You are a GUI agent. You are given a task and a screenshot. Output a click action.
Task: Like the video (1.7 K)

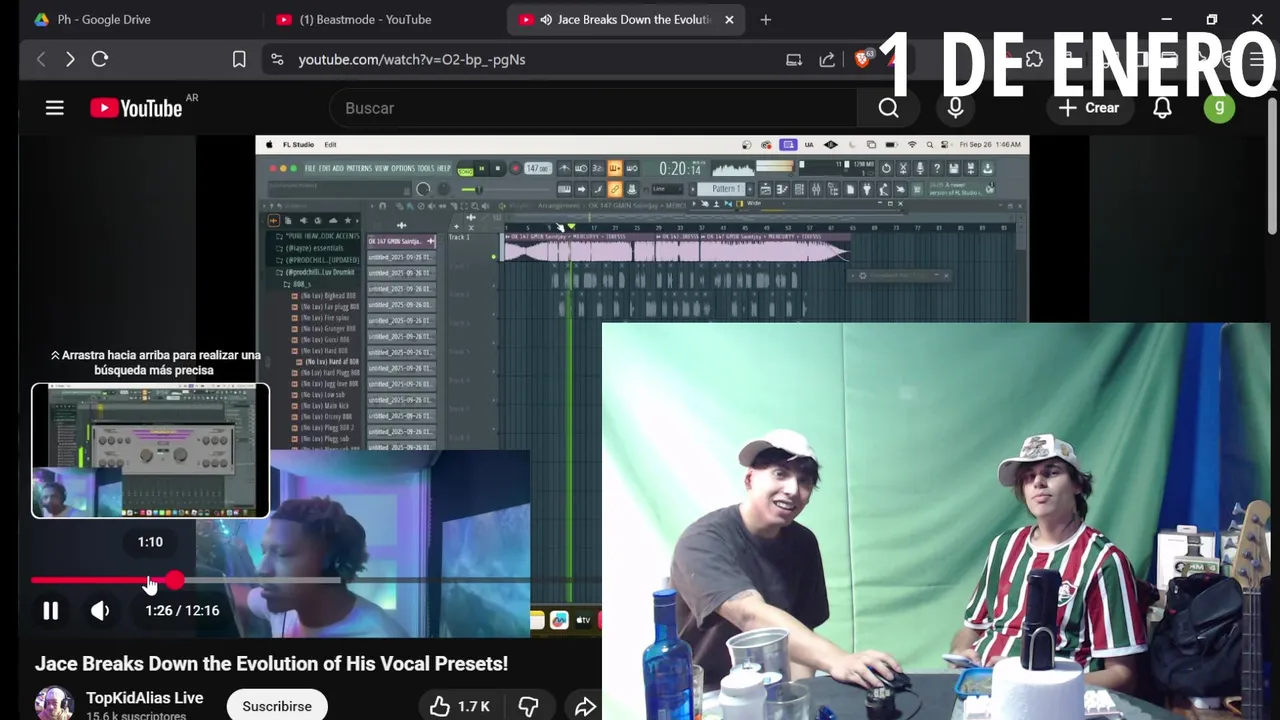pyautogui.click(x=459, y=706)
